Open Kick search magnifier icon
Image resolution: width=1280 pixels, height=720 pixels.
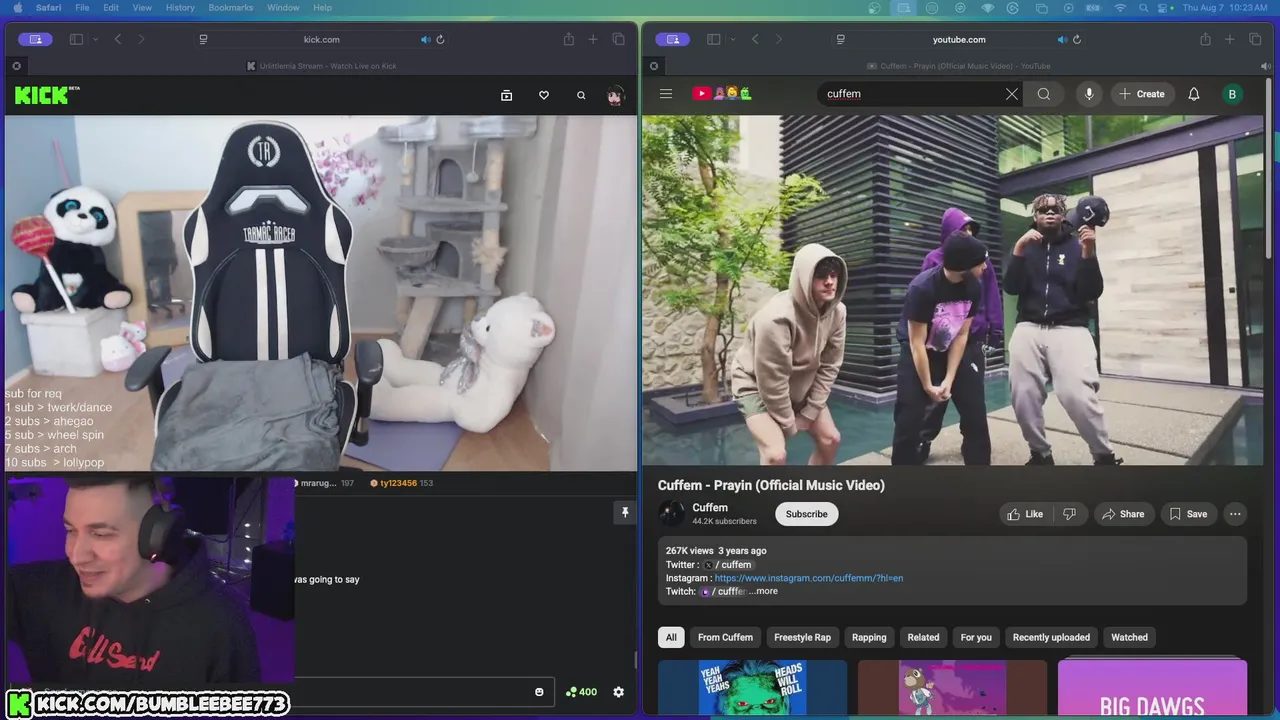click(x=581, y=95)
